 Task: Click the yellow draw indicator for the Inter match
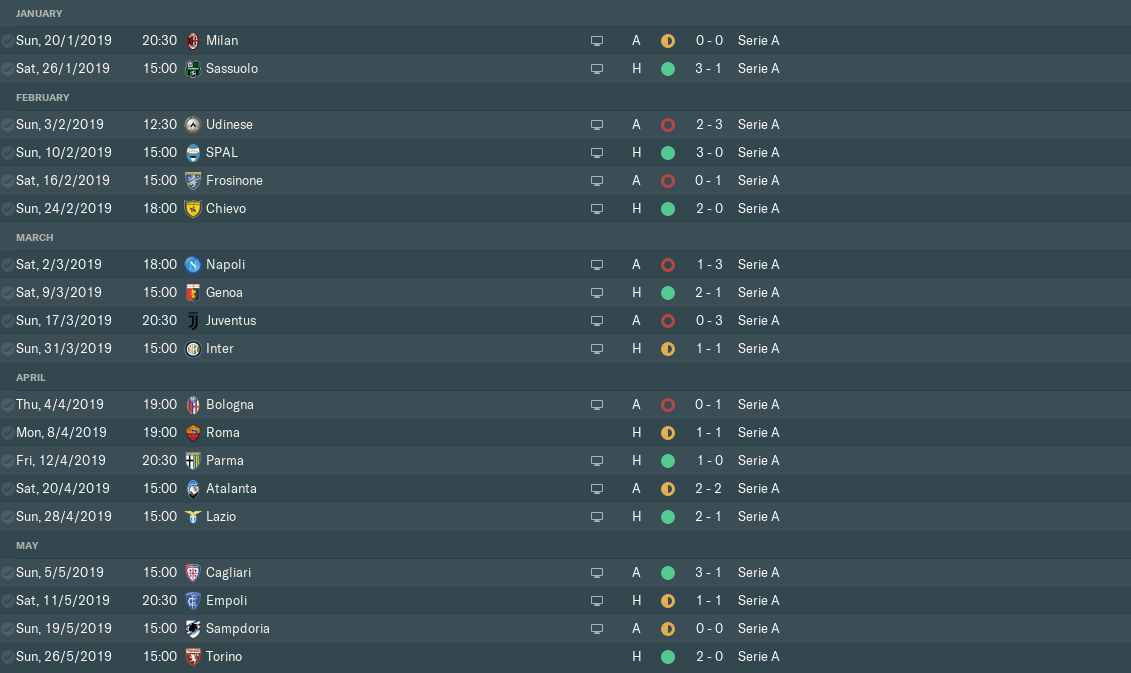tap(668, 349)
